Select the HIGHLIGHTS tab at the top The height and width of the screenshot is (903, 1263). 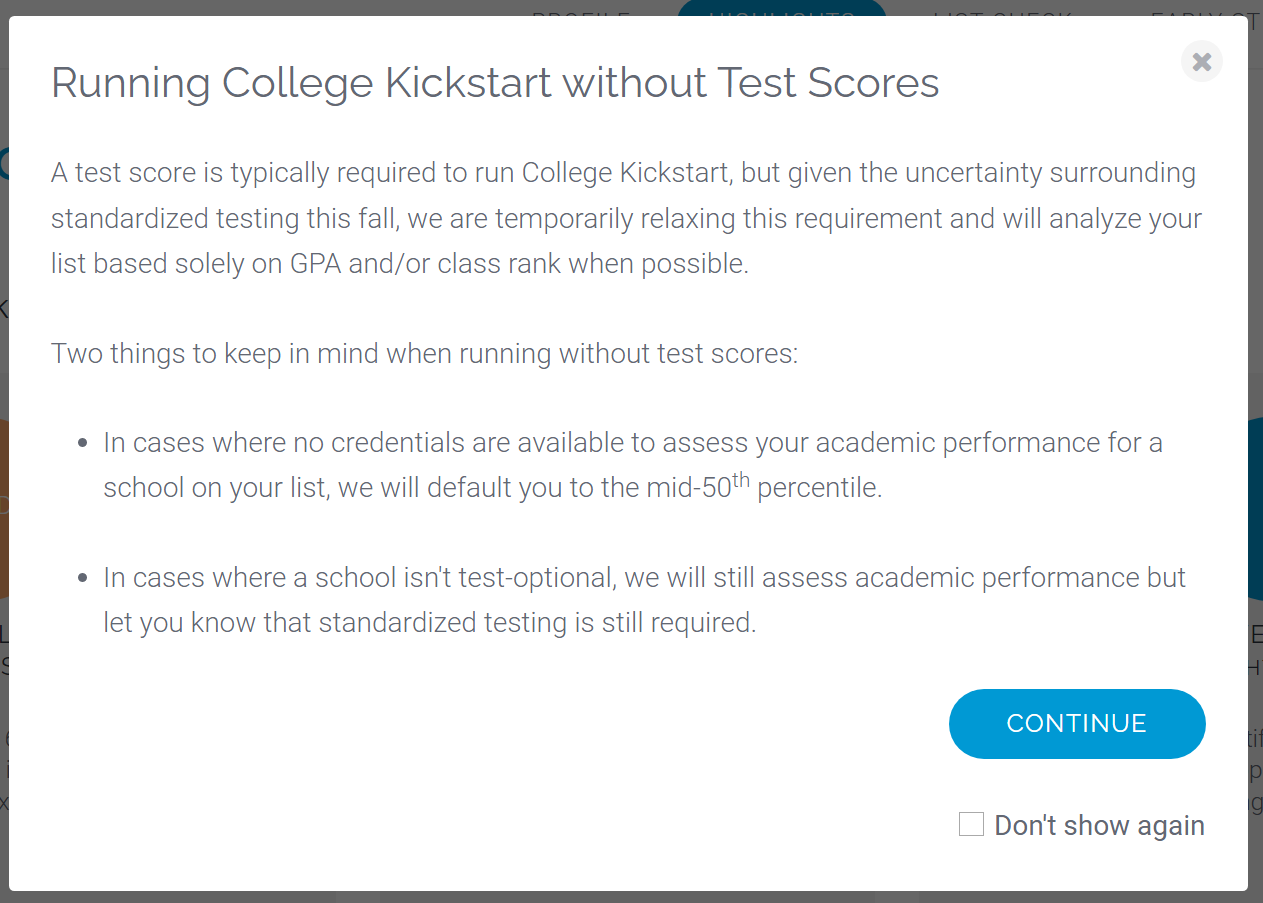point(782,10)
